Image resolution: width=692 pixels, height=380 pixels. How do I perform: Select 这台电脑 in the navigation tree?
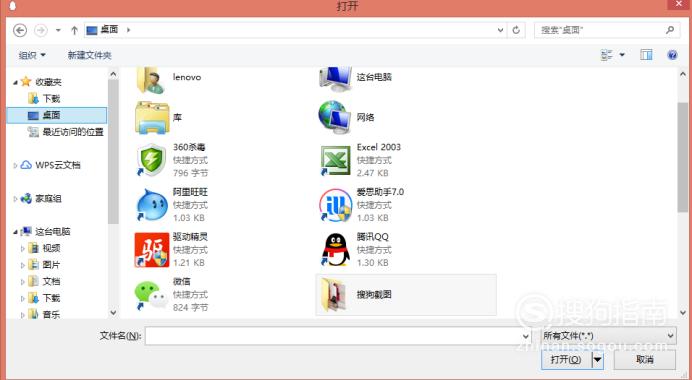(53, 232)
